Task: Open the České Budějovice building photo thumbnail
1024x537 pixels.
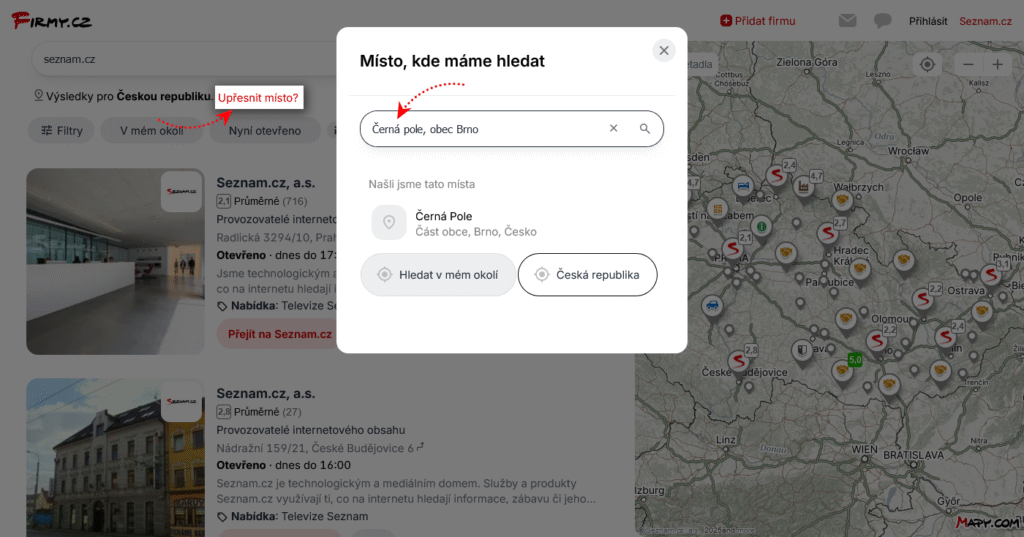Action: 116,457
